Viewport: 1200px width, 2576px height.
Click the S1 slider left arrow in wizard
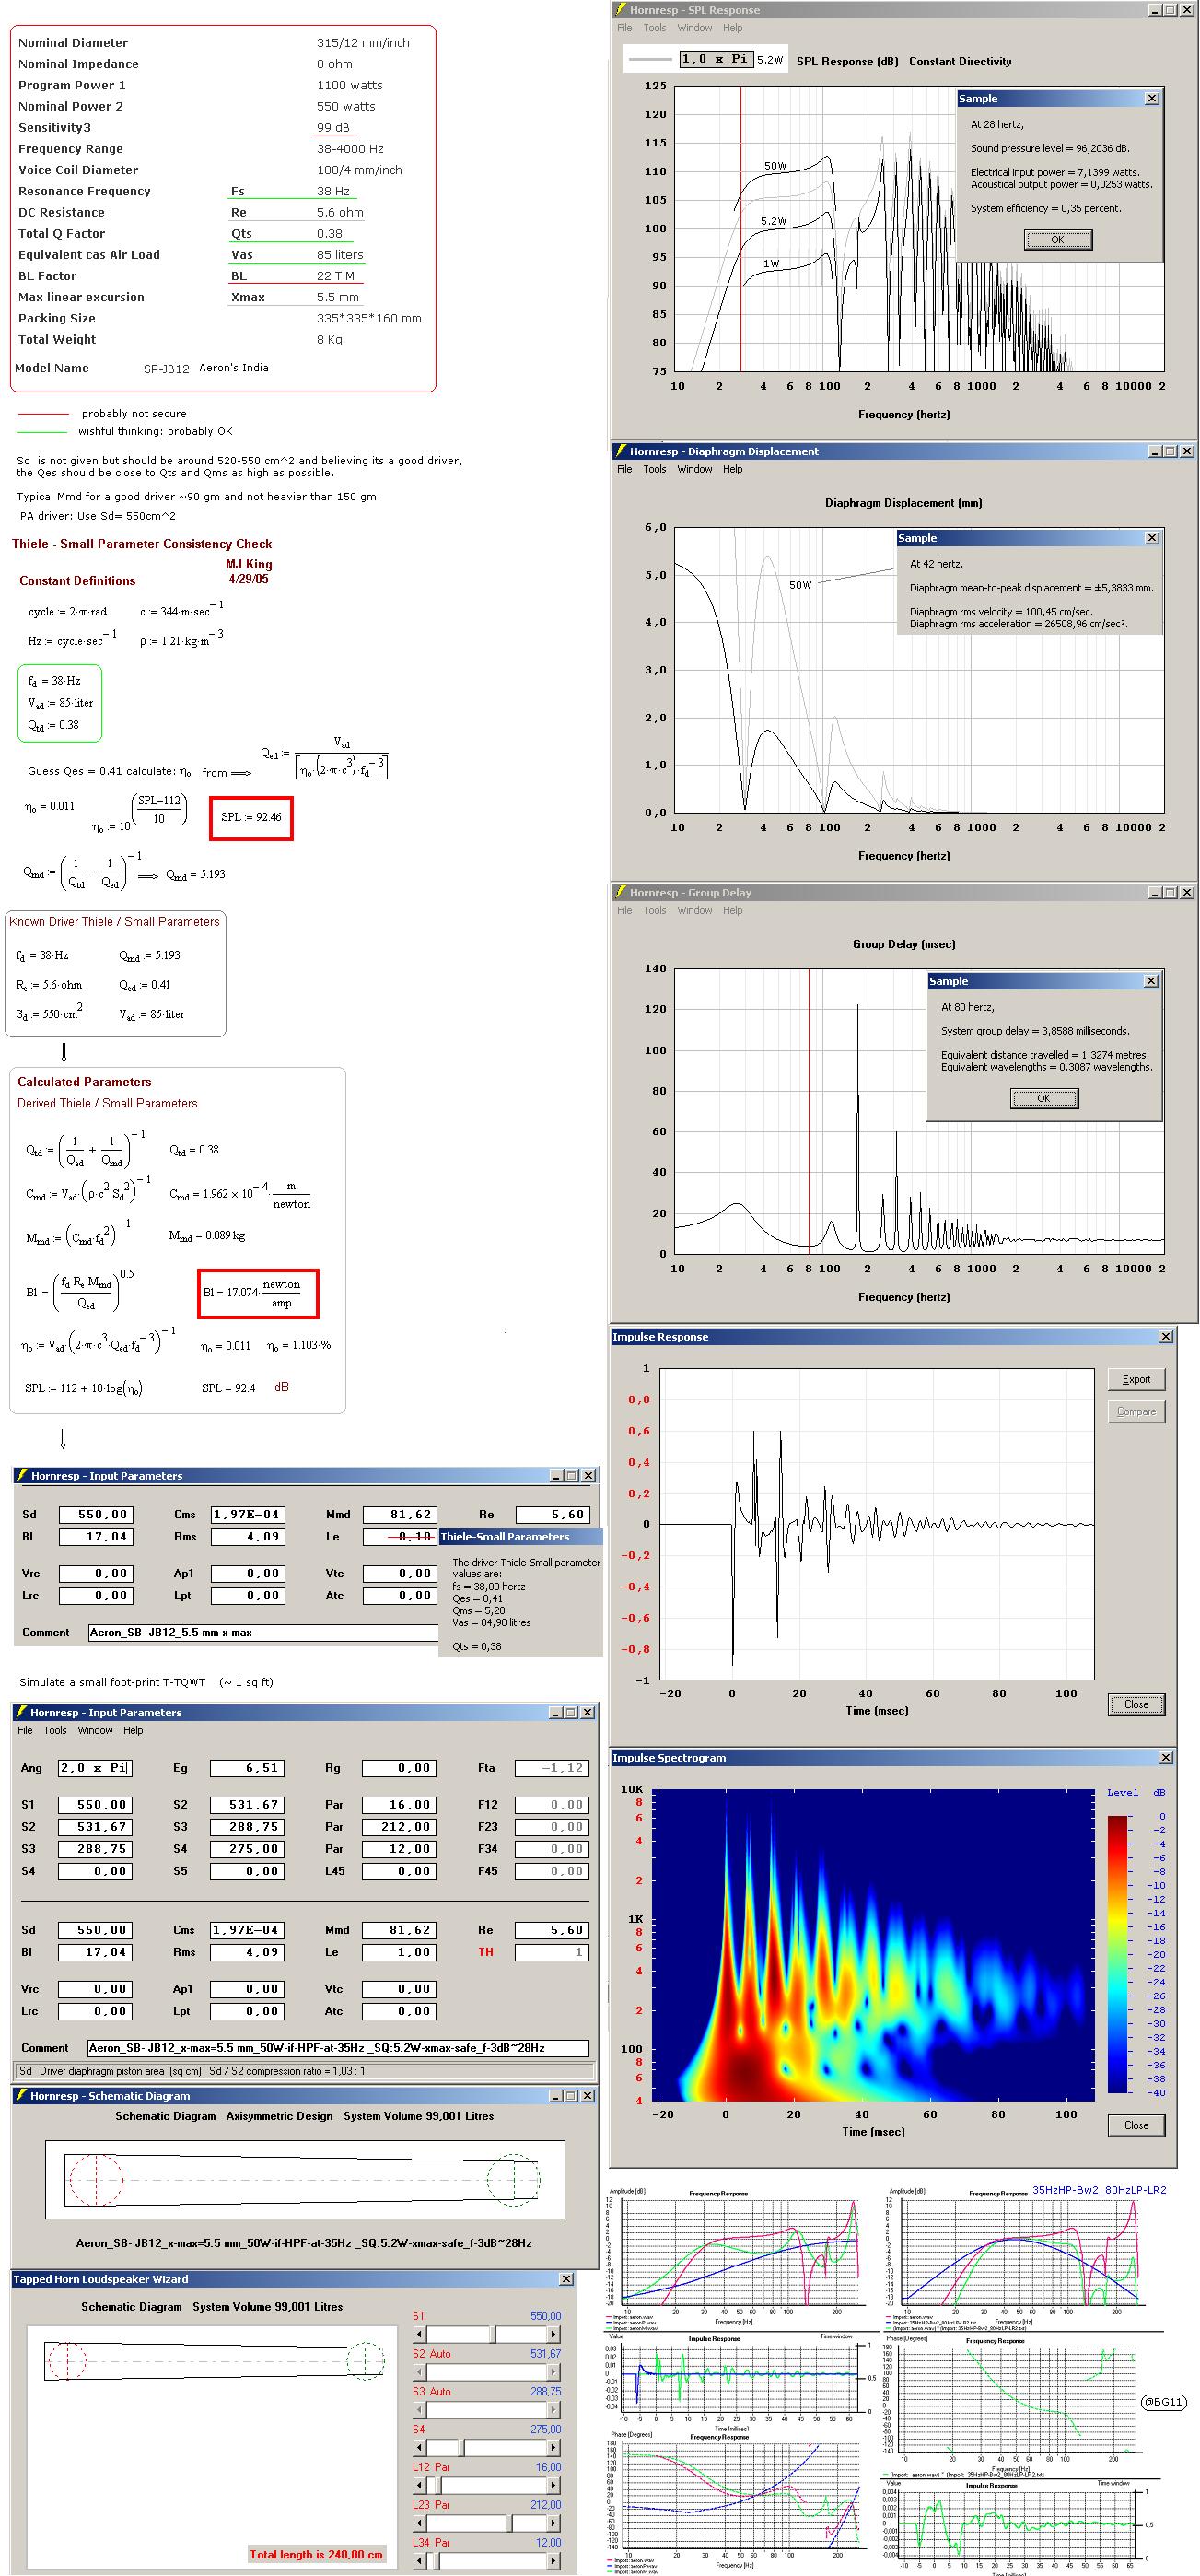pos(420,2334)
